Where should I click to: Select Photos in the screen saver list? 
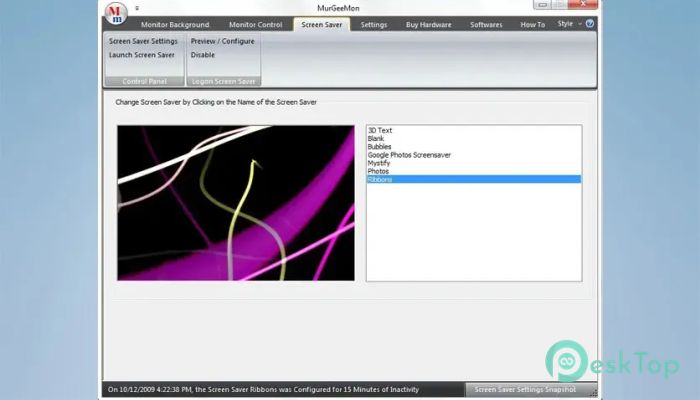pos(474,171)
